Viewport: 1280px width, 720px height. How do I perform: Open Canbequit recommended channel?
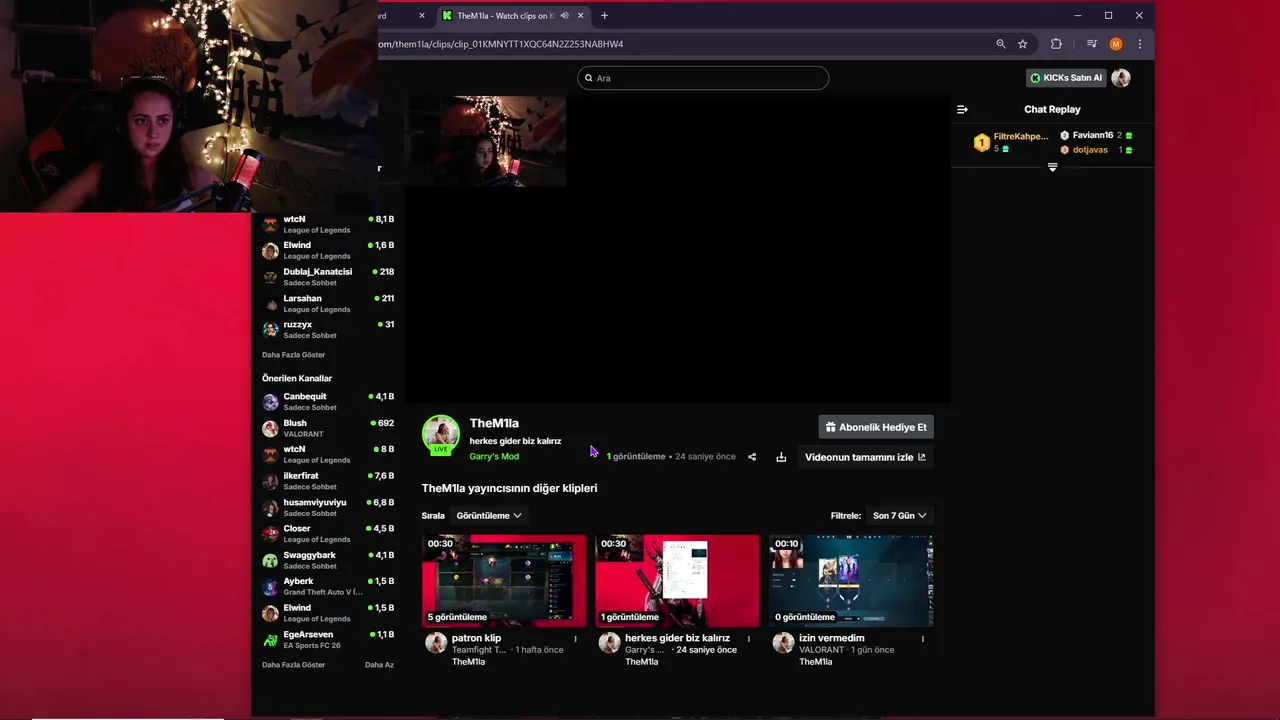tap(328, 401)
